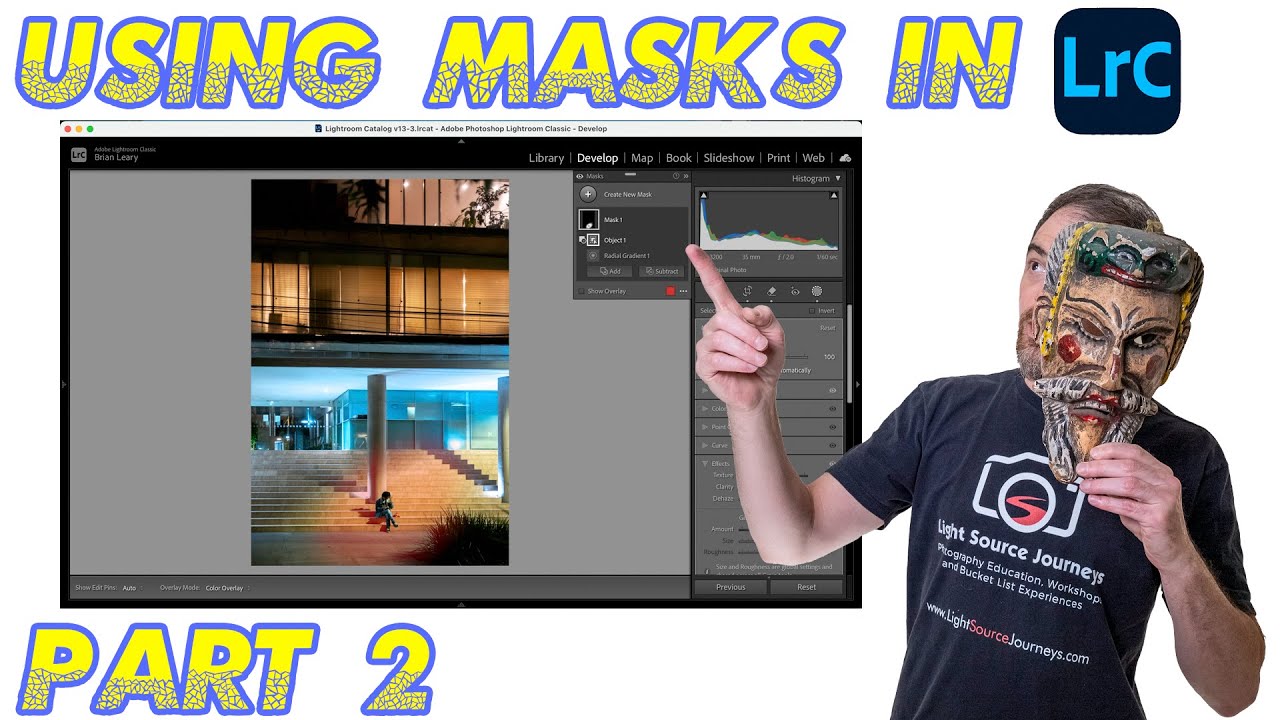Select the Radial Gradient 1 row label
Image resolution: width=1280 pixels, height=720 pixels.
(x=627, y=256)
